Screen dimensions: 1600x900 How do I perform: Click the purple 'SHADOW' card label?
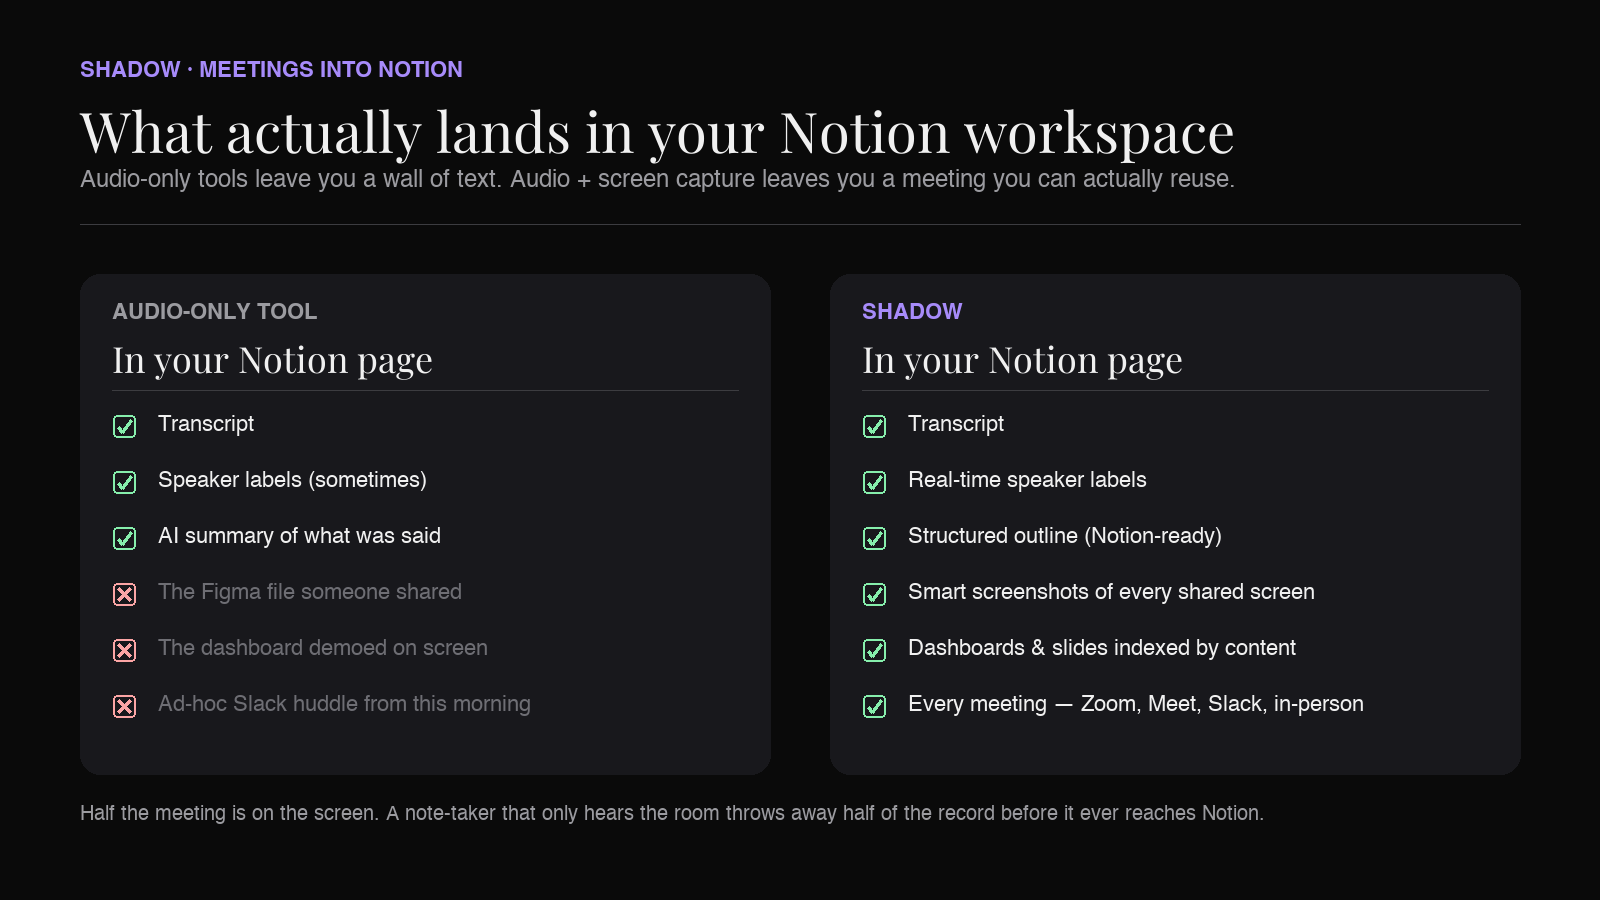(x=912, y=311)
